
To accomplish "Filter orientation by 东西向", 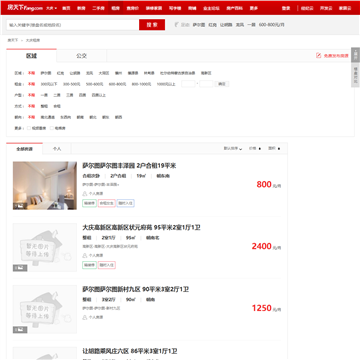I will tap(66, 117).
